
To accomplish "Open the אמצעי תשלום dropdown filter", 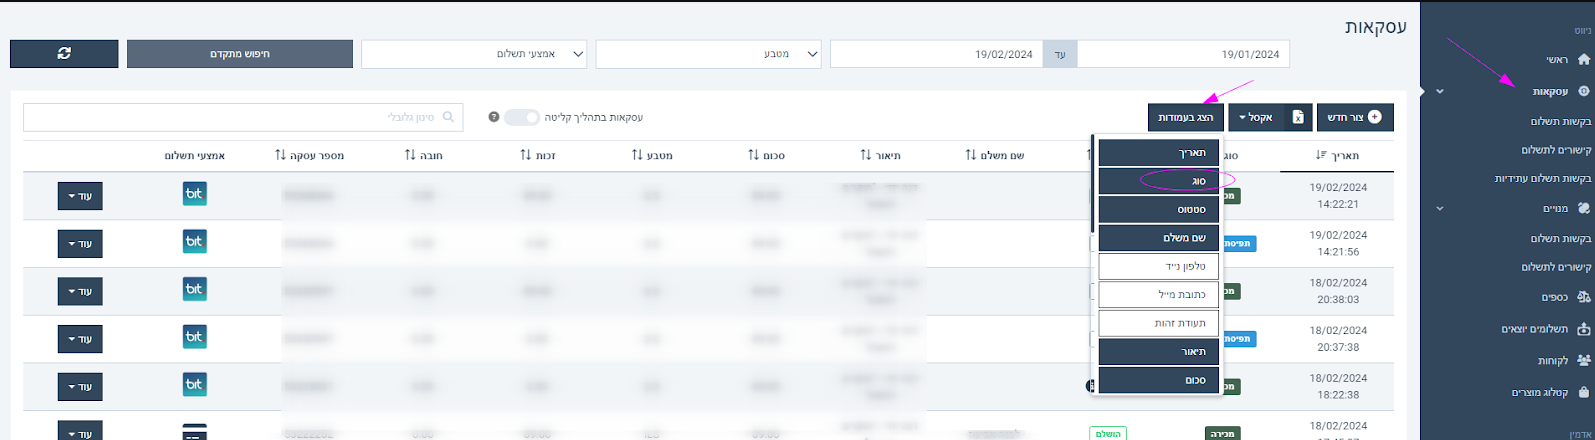I will [x=474, y=54].
